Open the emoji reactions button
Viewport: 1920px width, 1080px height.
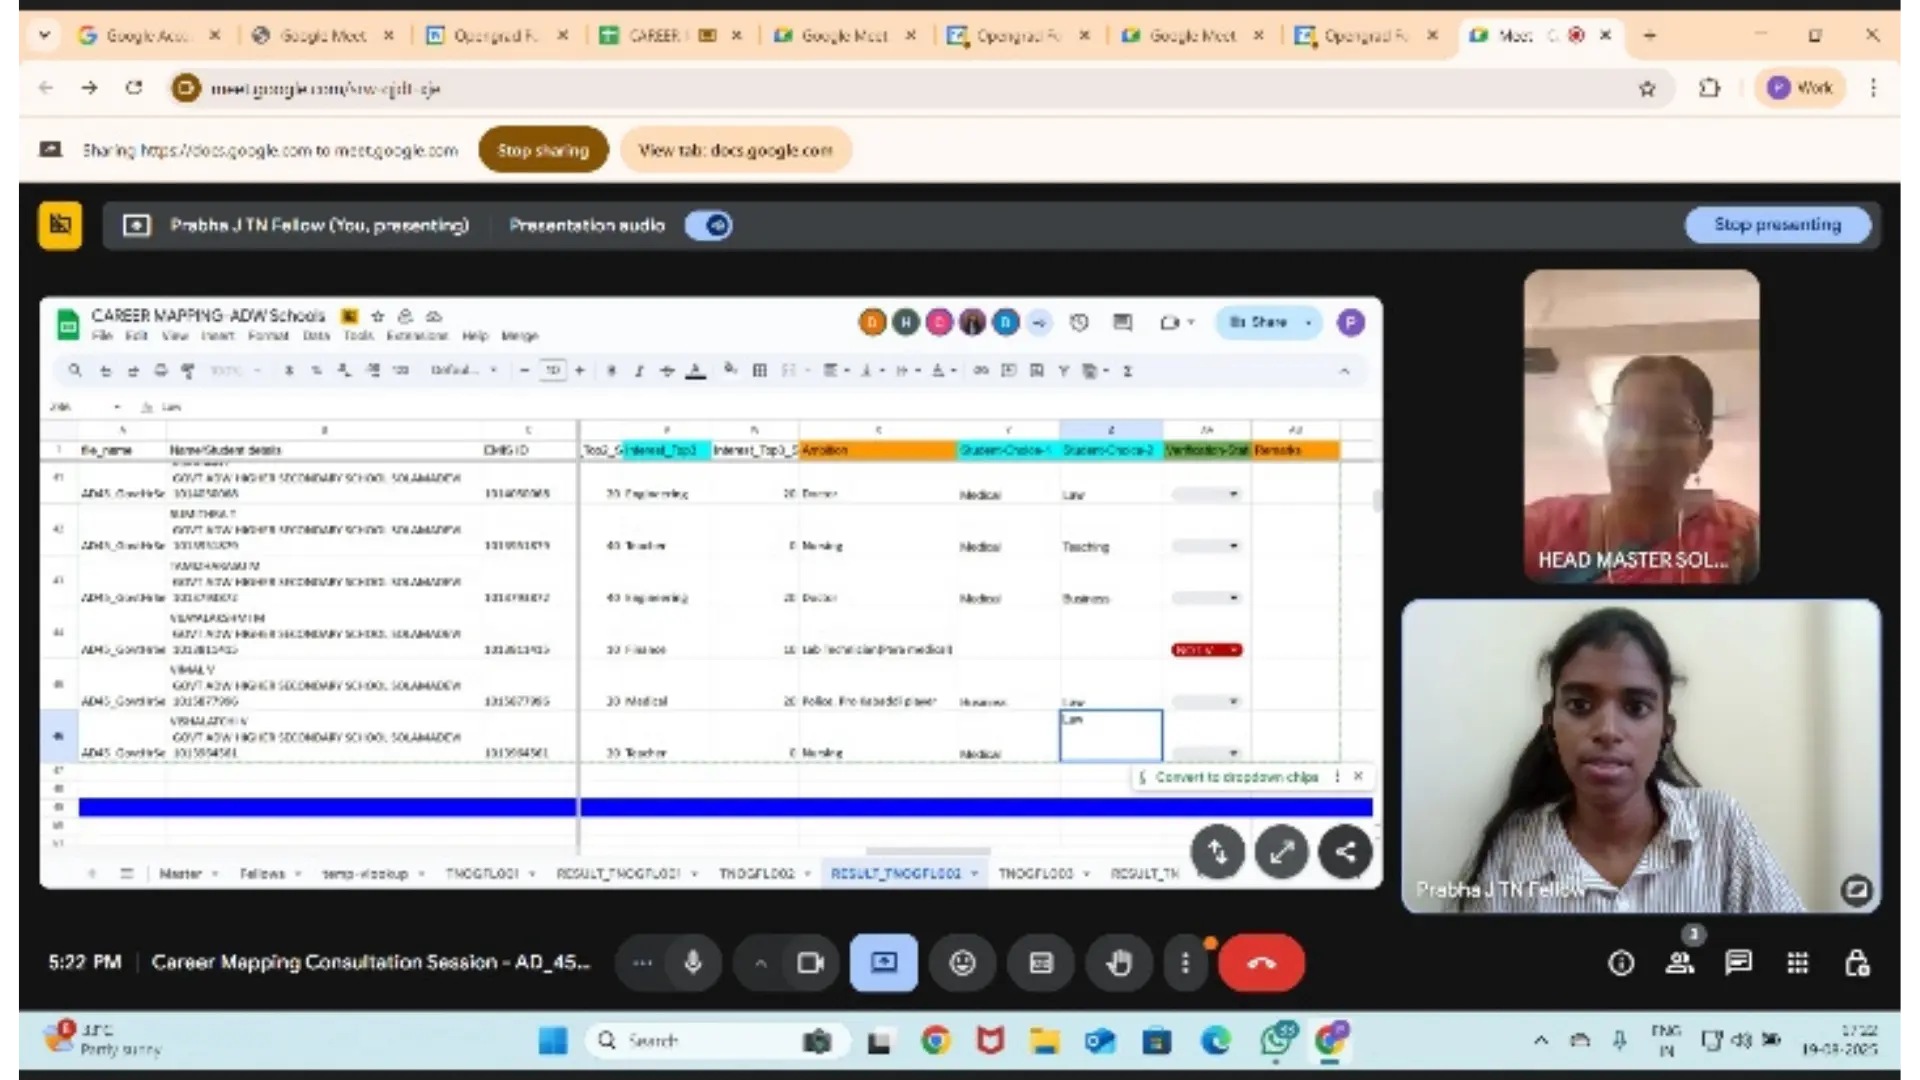coord(962,963)
